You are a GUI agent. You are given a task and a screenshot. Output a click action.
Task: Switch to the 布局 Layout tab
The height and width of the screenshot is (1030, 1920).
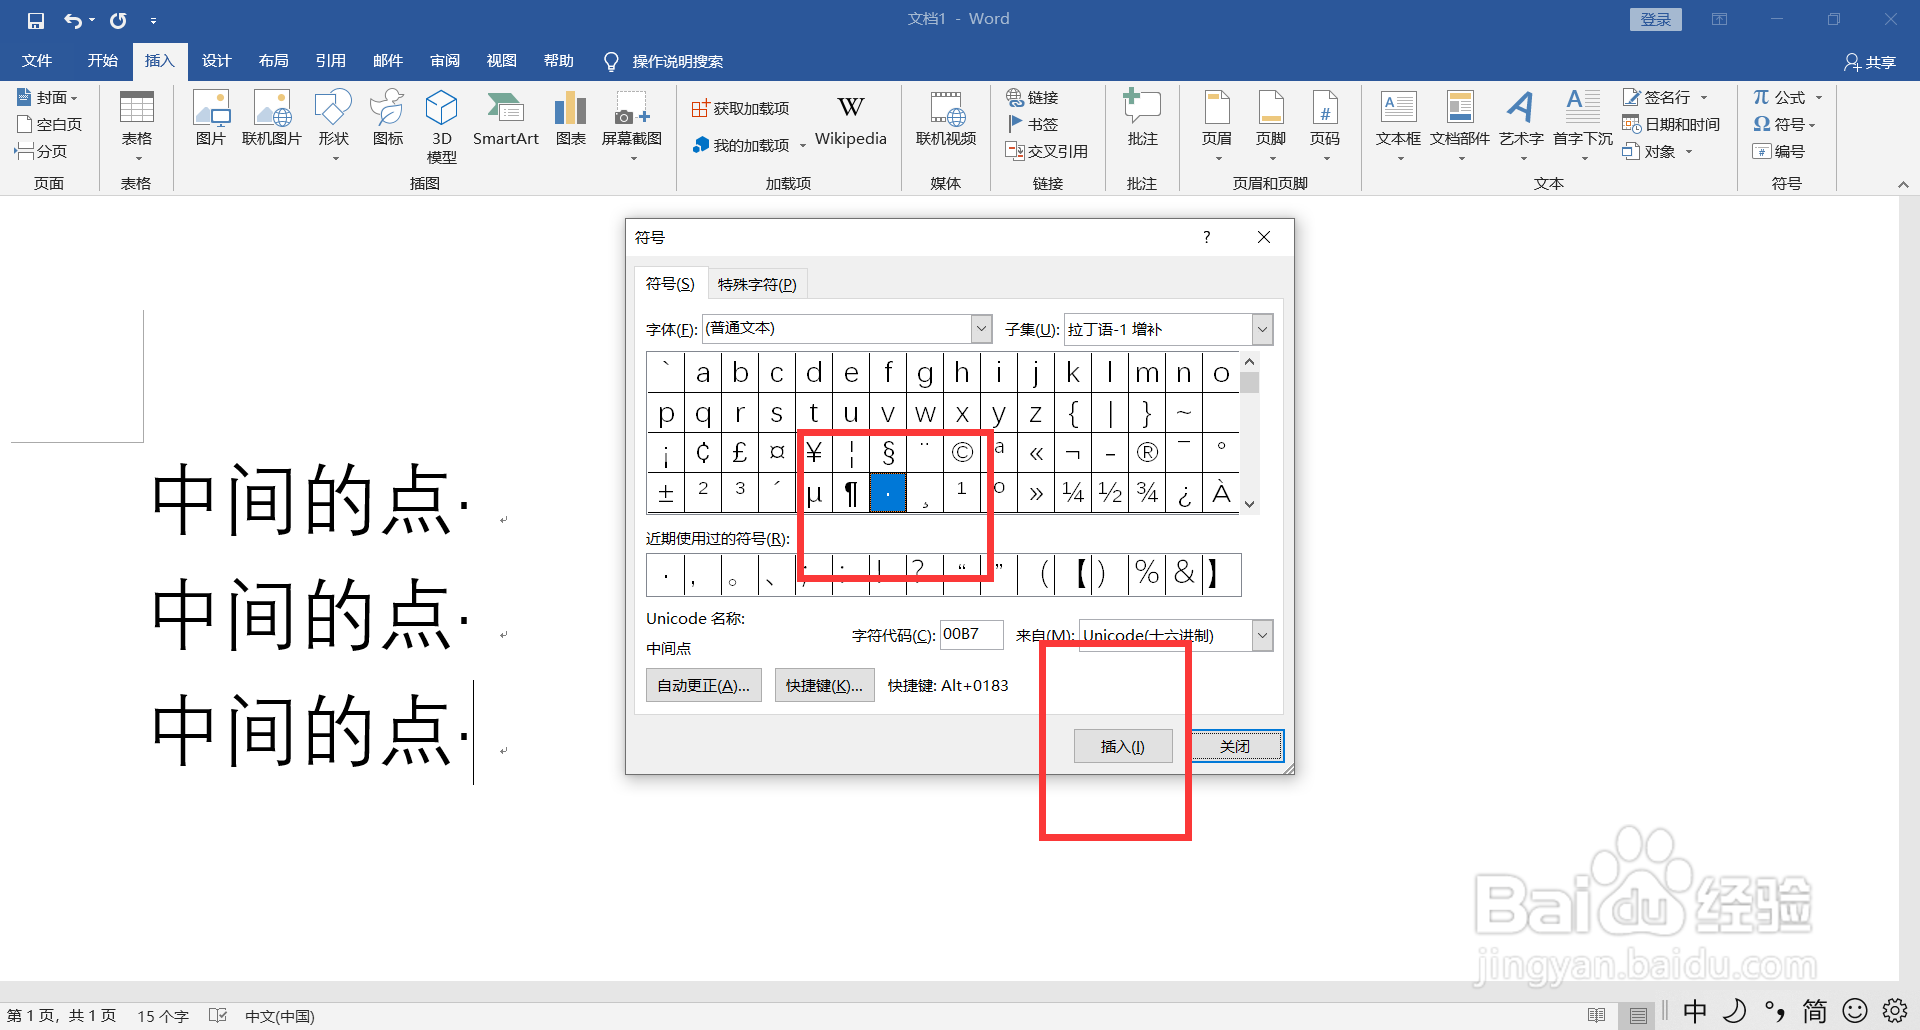click(x=273, y=61)
